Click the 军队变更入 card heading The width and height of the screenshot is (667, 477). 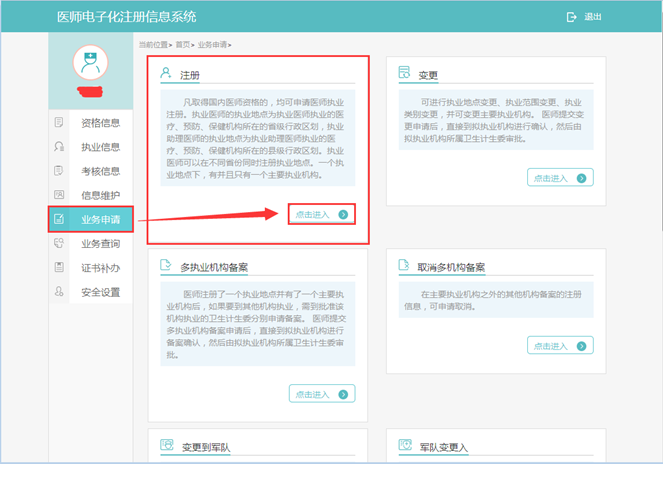(441, 446)
